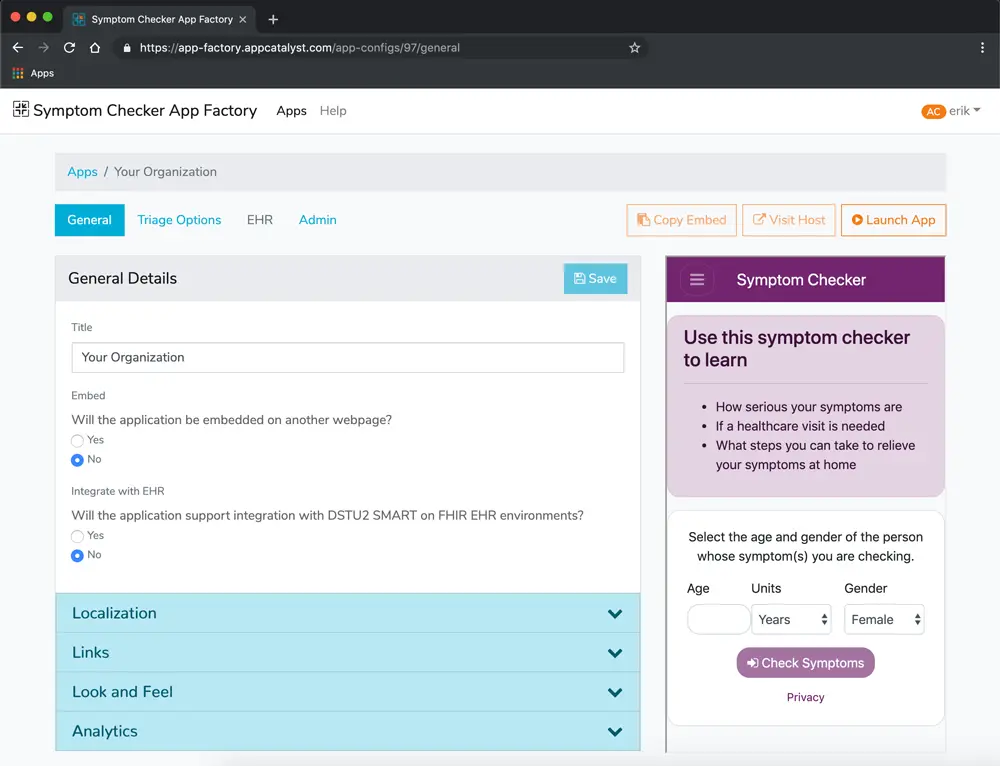Open the Apps bookmarks shortcut
The width and height of the screenshot is (1000, 766).
pos(33,73)
